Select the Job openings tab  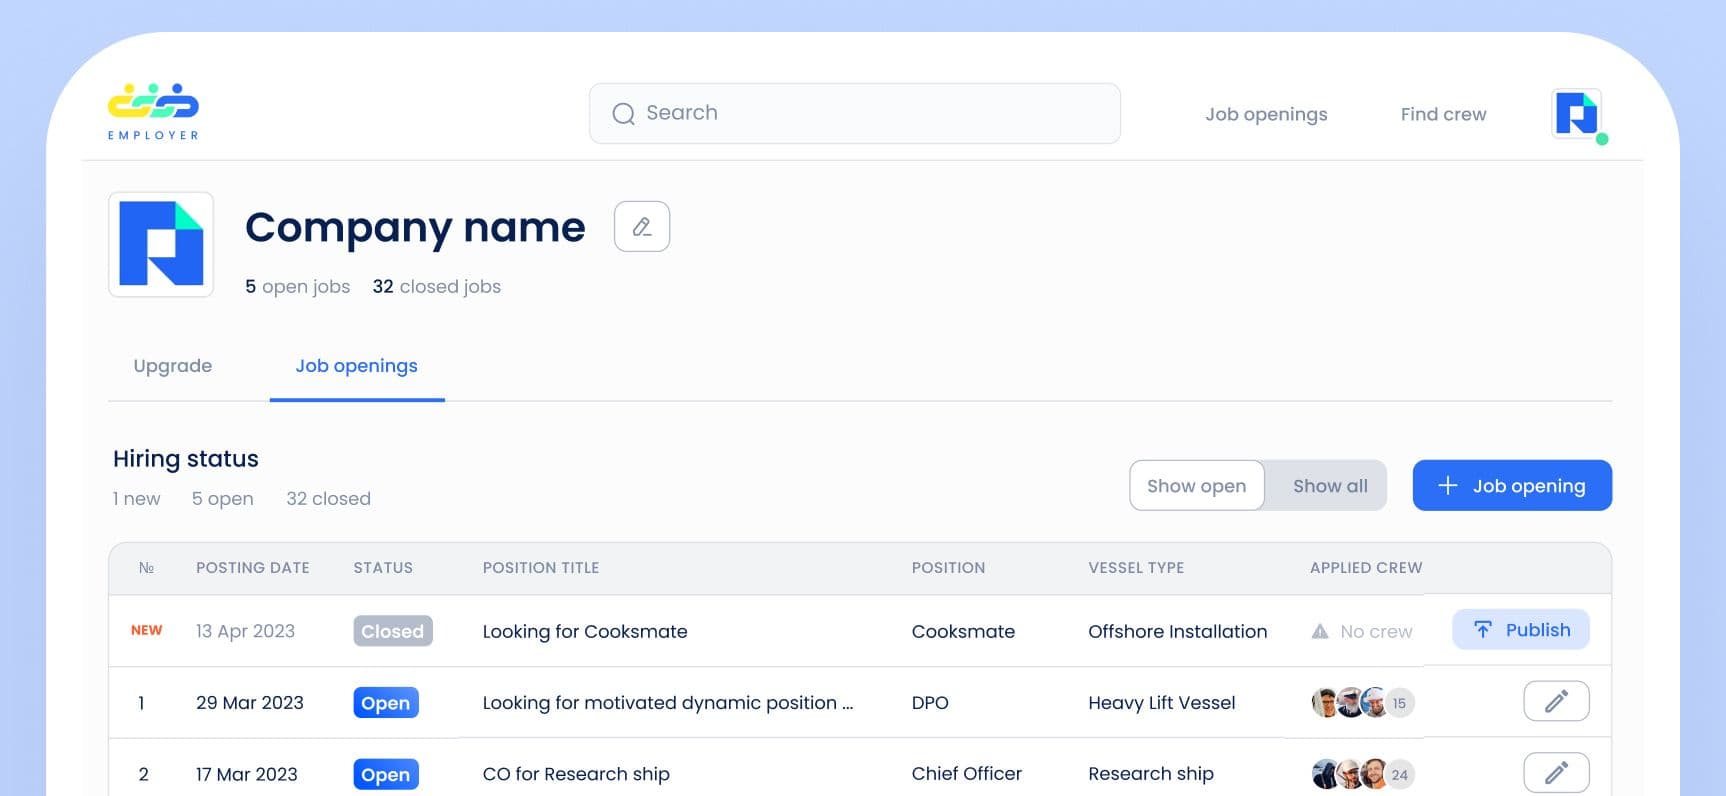[x=357, y=366]
